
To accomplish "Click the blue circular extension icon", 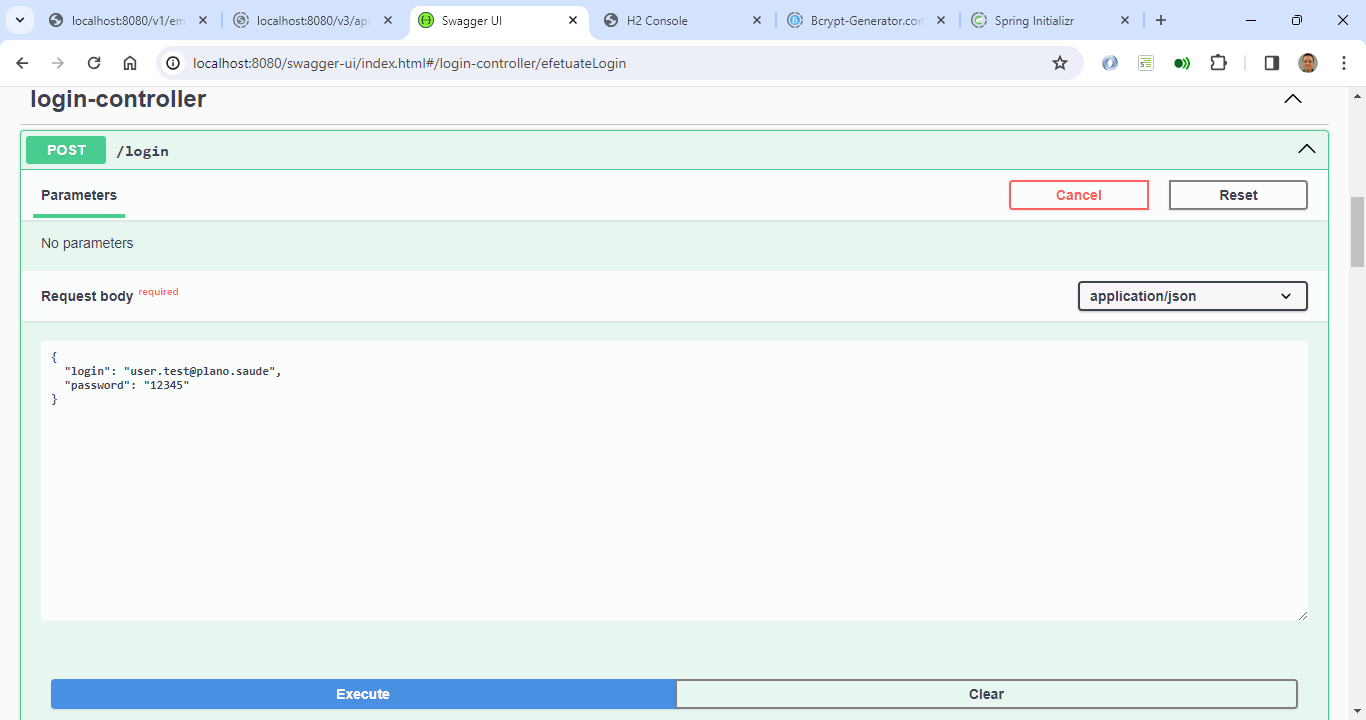I will point(1110,63).
